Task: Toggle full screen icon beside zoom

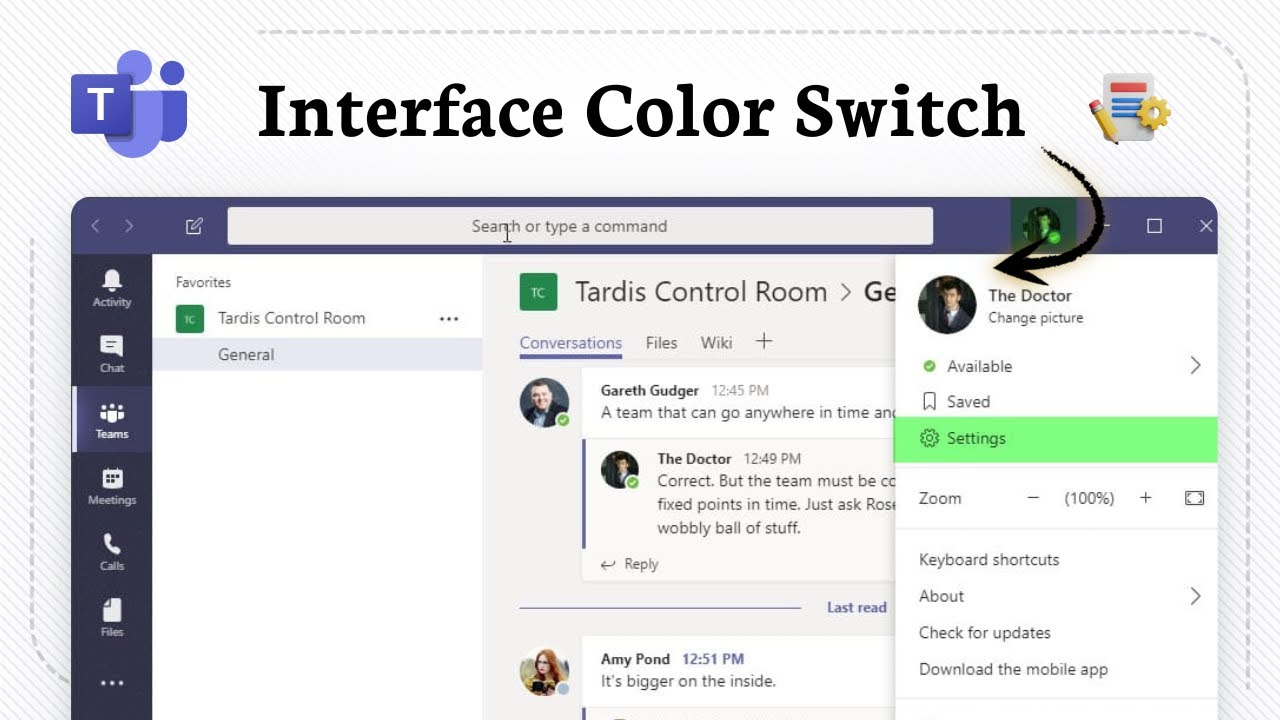Action: click(x=1194, y=498)
